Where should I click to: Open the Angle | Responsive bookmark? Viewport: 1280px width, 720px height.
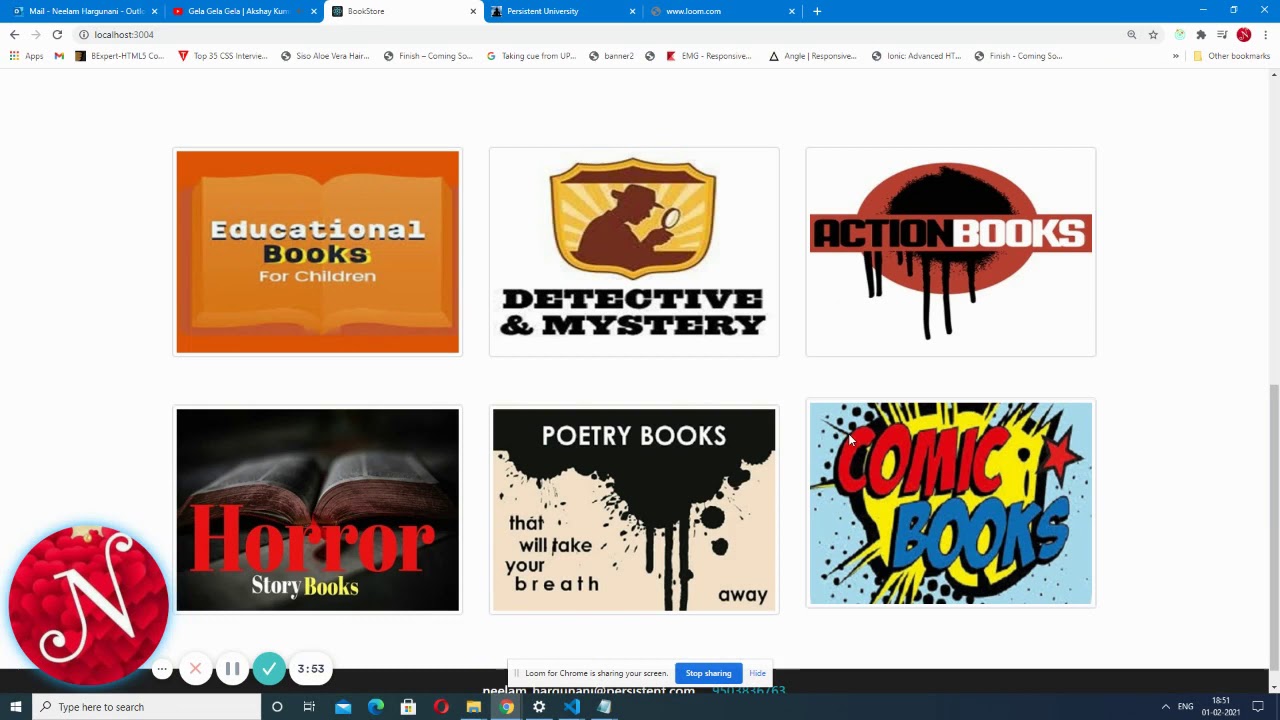tap(813, 56)
